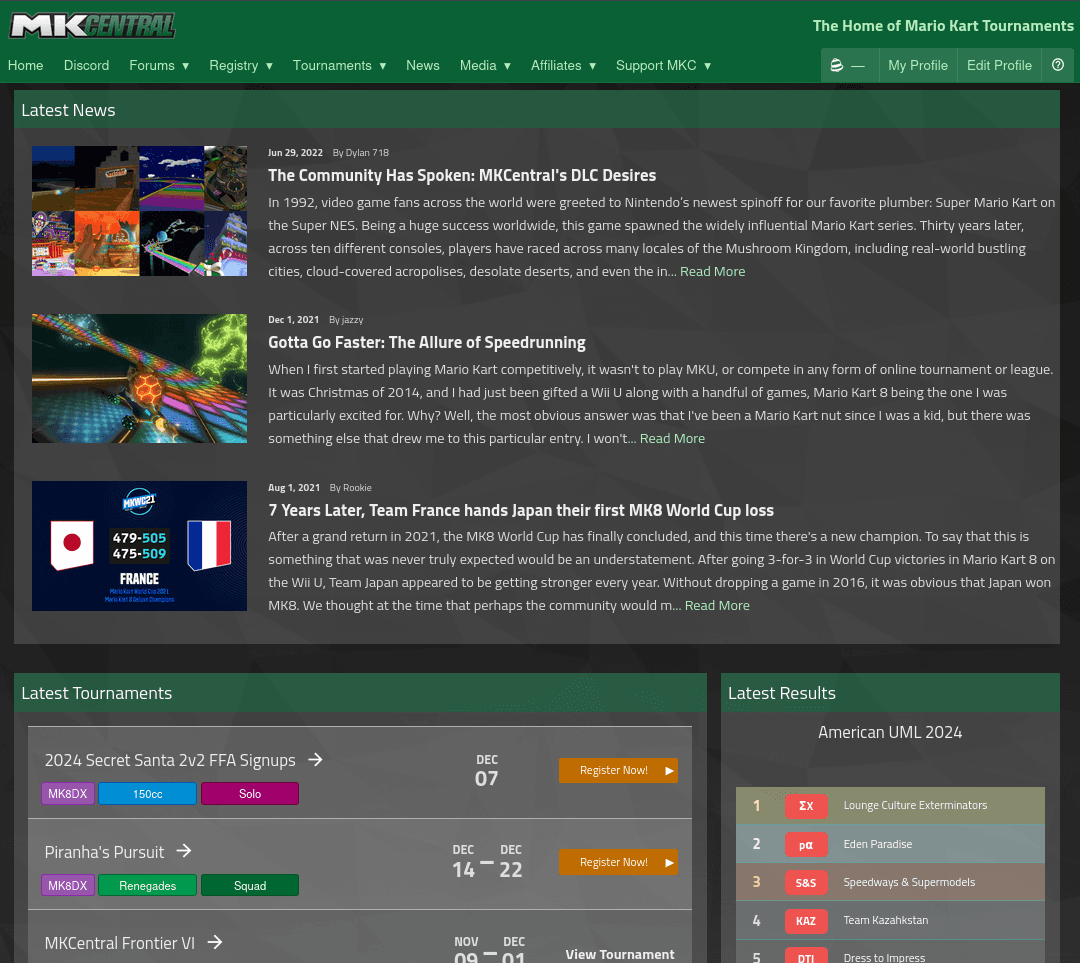Click the help question mark icon
The width and height of the screenshot is (1080, 963).
pyautogui.click(x=1058, y=66)
